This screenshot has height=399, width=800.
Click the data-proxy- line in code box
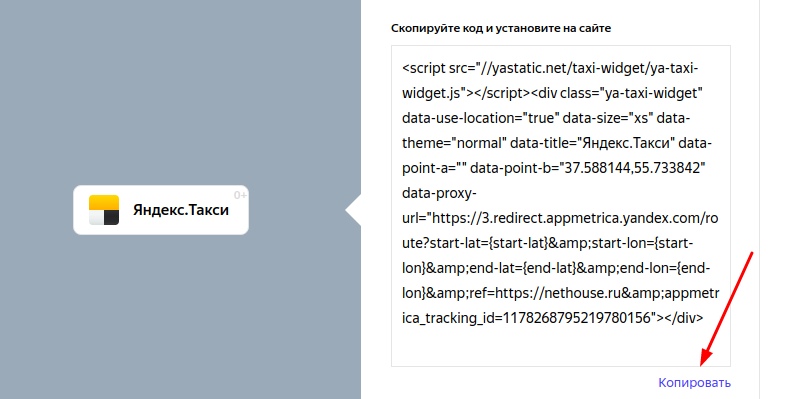pyautogui.click(x=439, y=194)
